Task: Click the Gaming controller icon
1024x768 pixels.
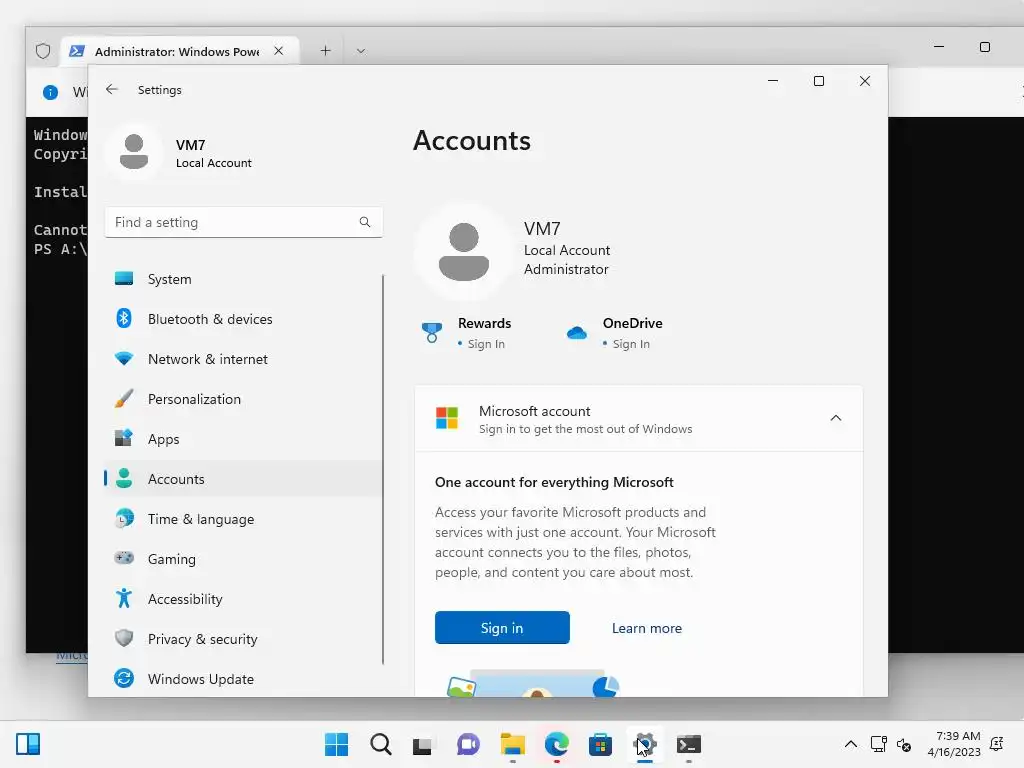Action: coord(123,558)
